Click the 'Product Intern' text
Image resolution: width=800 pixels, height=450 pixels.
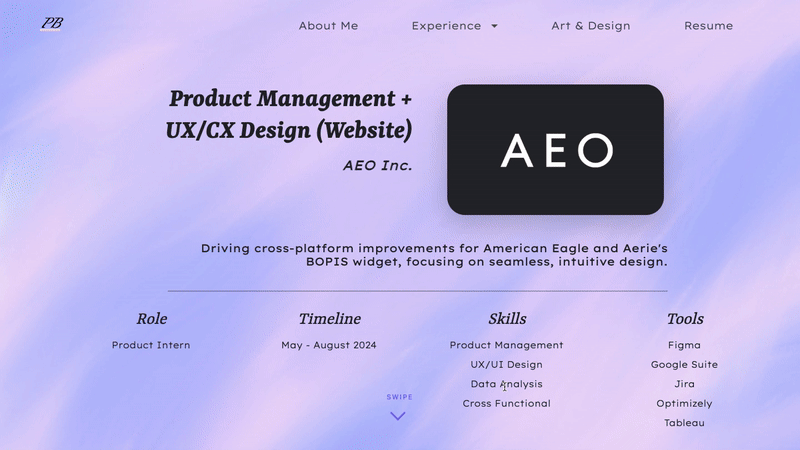coord(151,345)
